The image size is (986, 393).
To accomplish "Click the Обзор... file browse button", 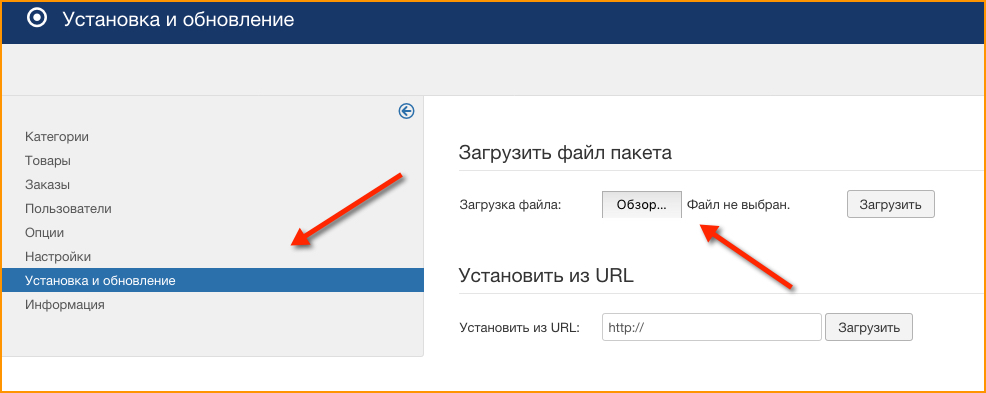I will 641,204.
